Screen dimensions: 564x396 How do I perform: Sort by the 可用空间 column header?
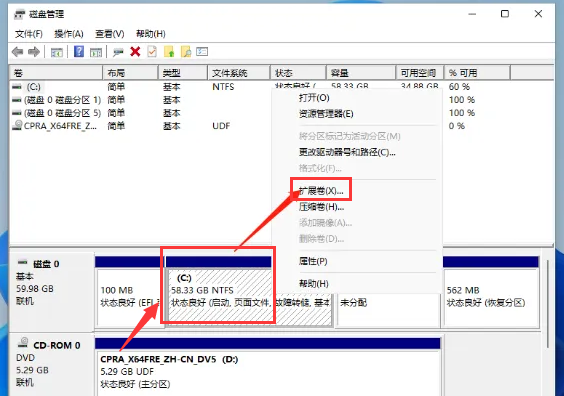tap(420, 73)
